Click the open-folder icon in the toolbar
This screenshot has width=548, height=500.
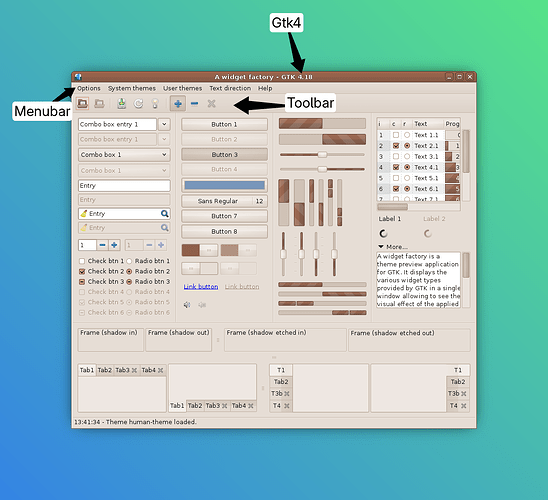82,103
